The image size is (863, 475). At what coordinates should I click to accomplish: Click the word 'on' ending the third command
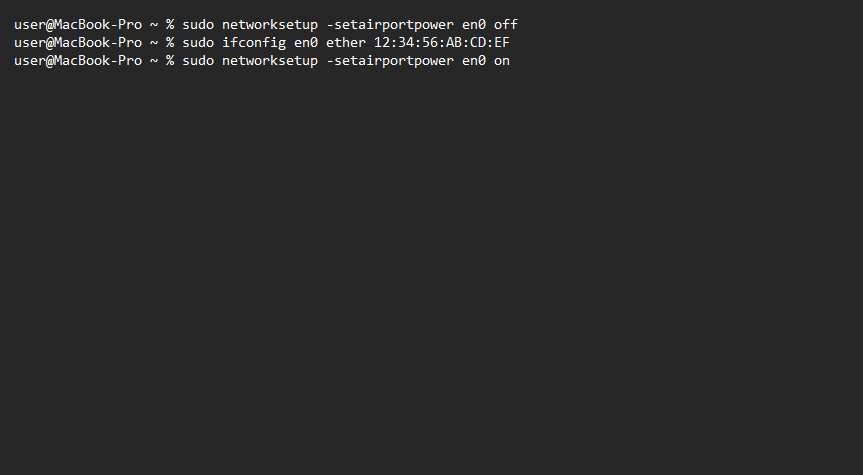(502, 60)
